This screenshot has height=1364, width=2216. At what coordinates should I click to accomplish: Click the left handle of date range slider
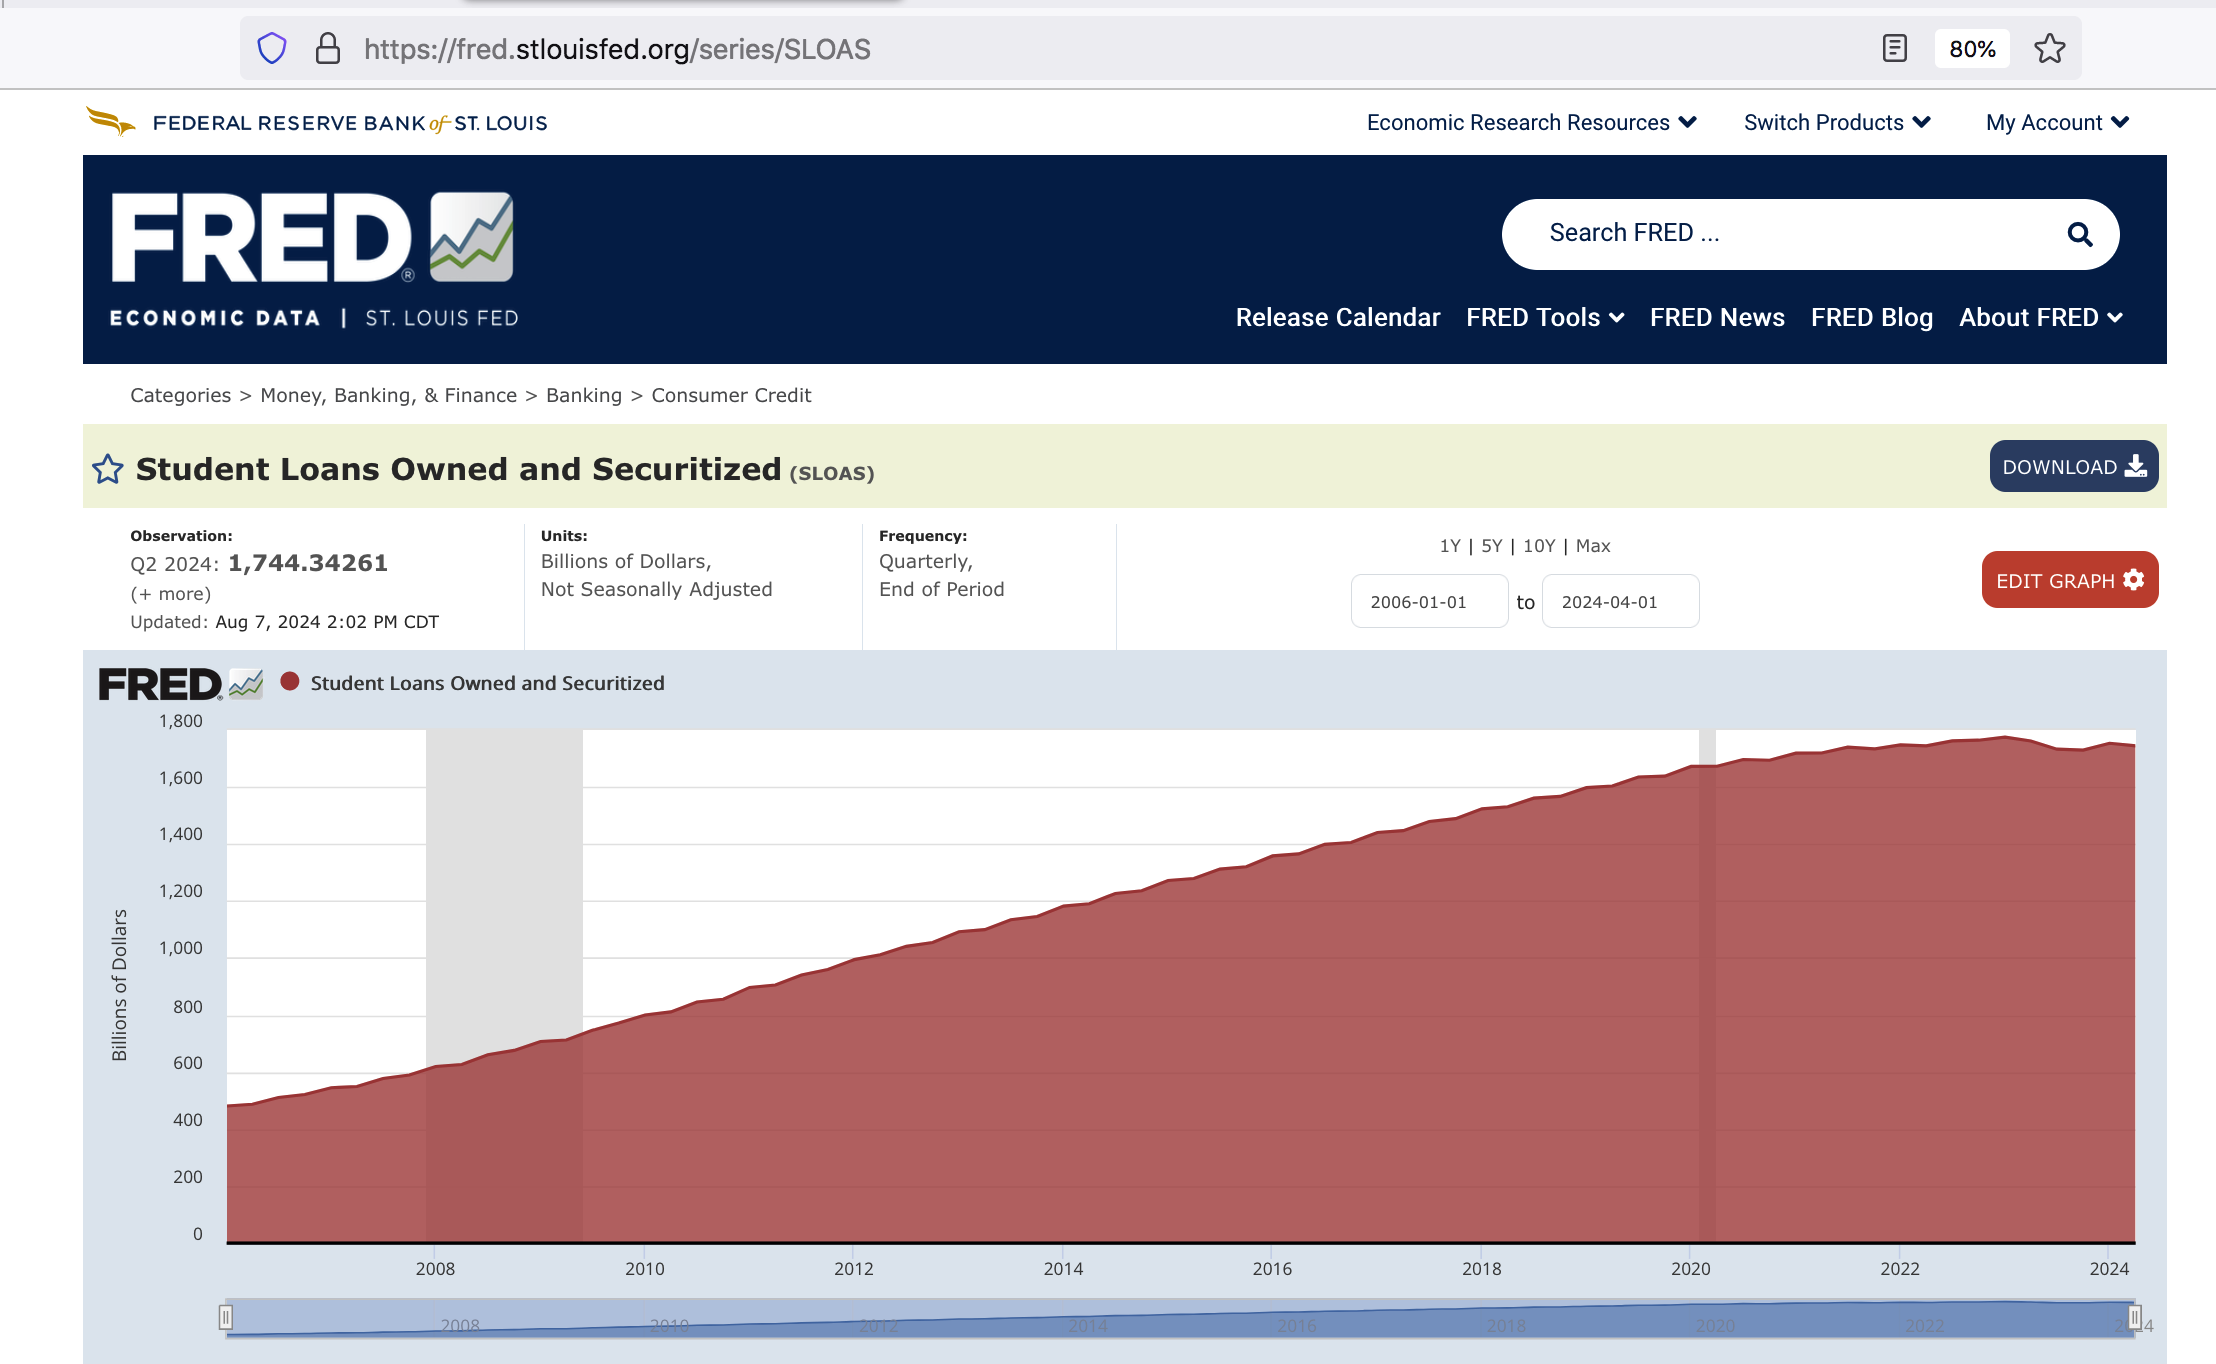tap(226, 1318)
